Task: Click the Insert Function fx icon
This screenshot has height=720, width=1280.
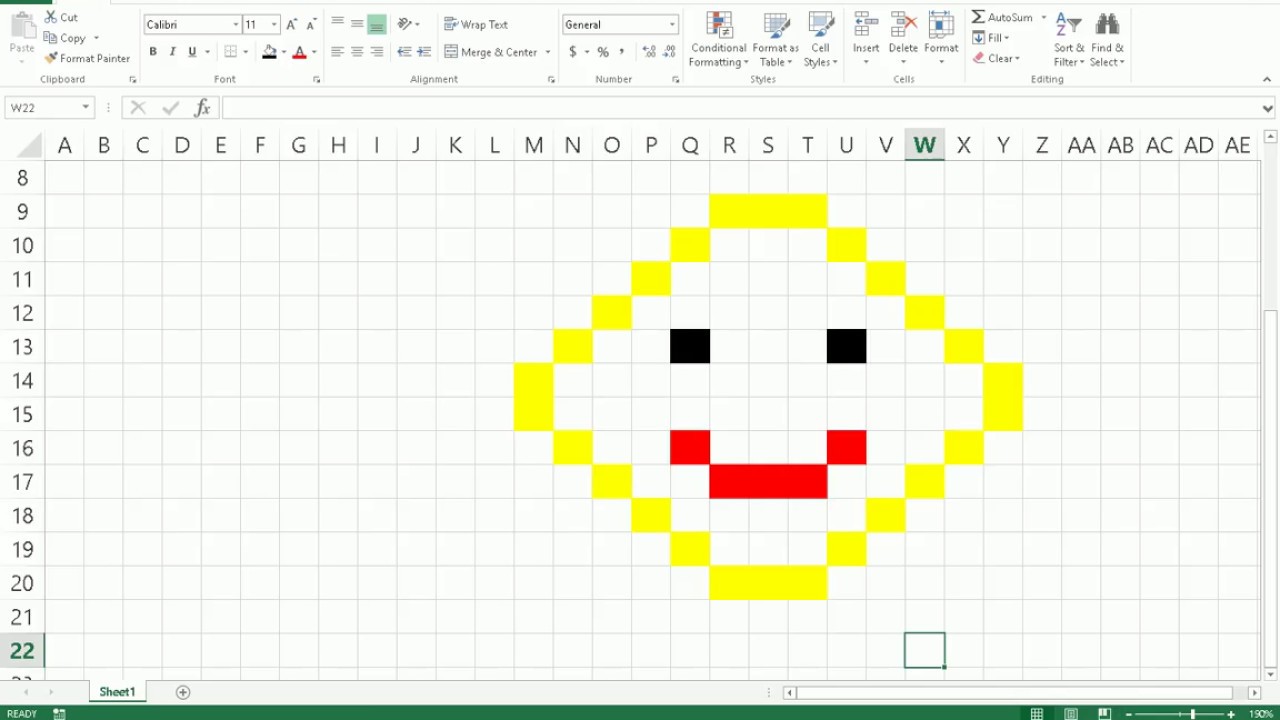Action: tap(202, 108)
